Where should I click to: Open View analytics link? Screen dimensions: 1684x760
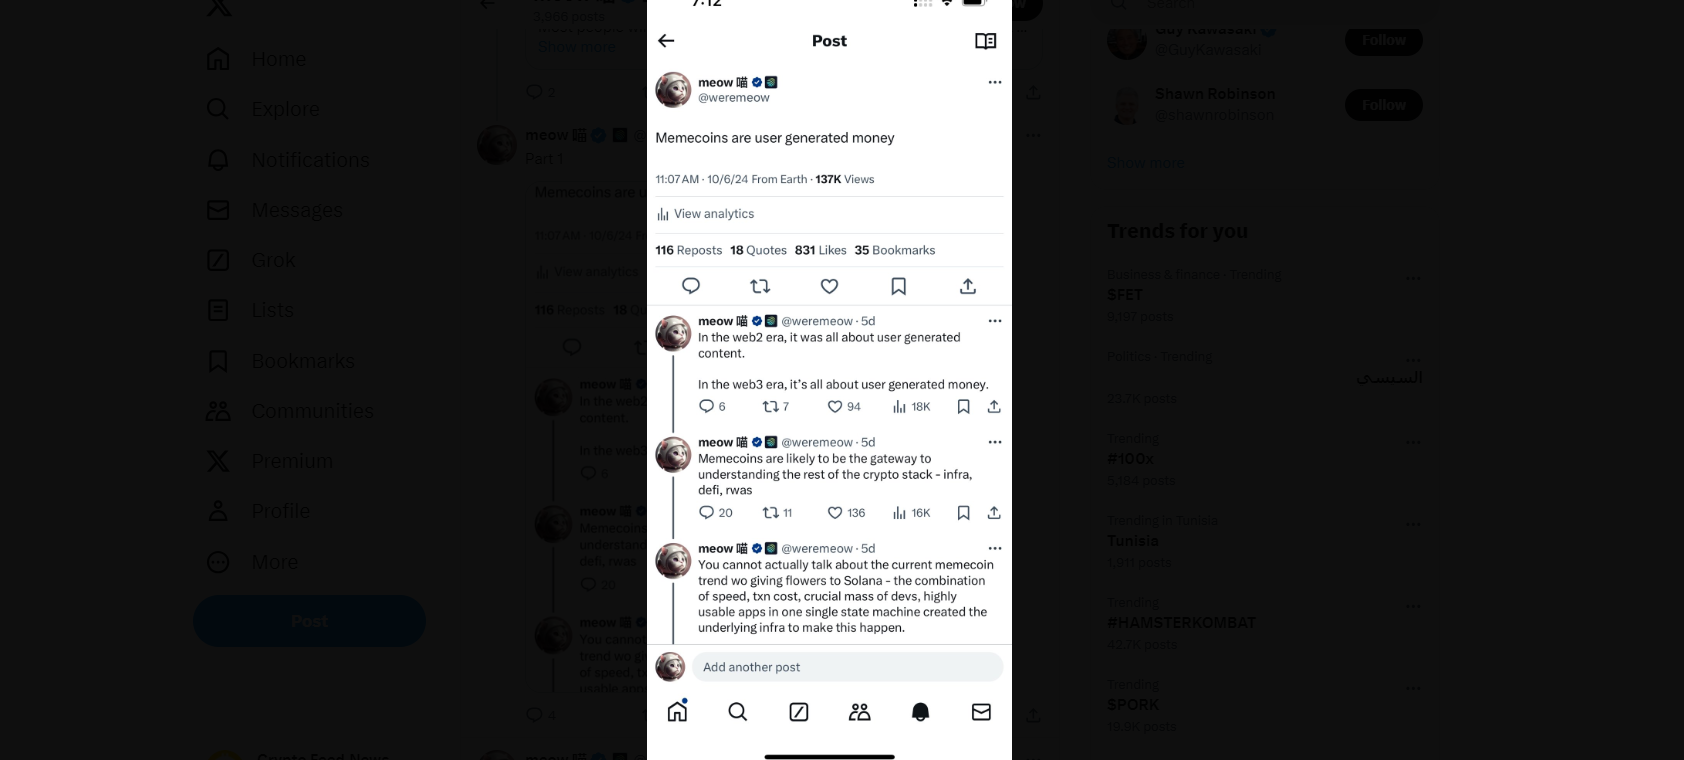705,214
